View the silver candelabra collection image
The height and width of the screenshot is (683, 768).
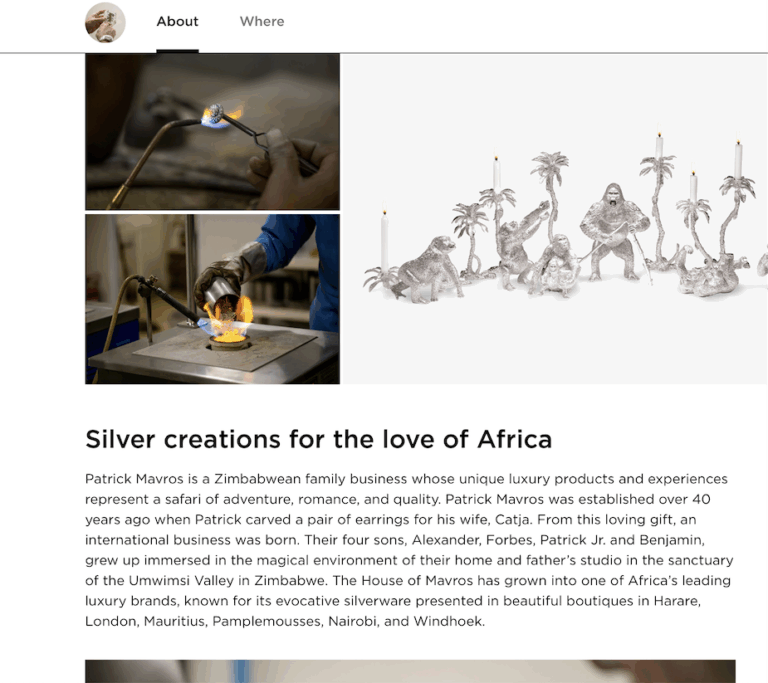[x=554, y=218]
